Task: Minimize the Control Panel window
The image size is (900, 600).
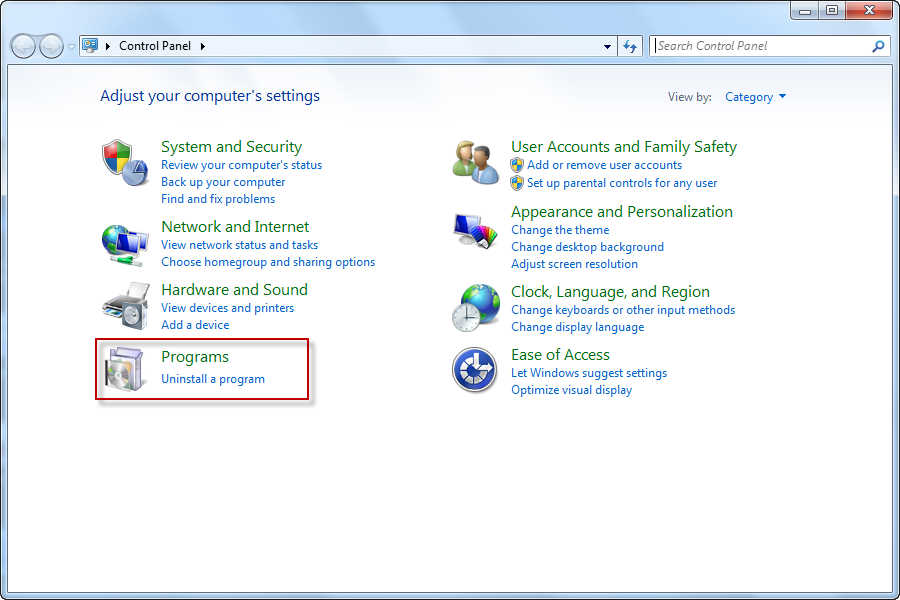Action: click(805, 10)
